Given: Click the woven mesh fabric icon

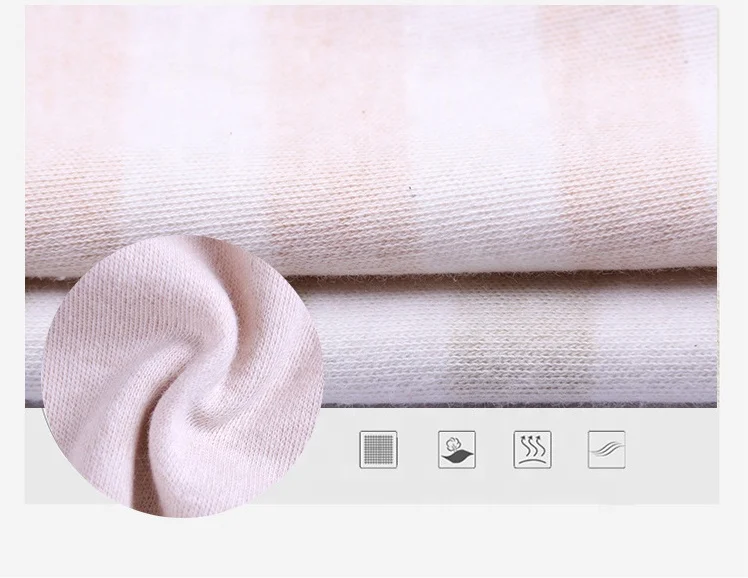Looking at the screenshot, I should tap(378, 450).
